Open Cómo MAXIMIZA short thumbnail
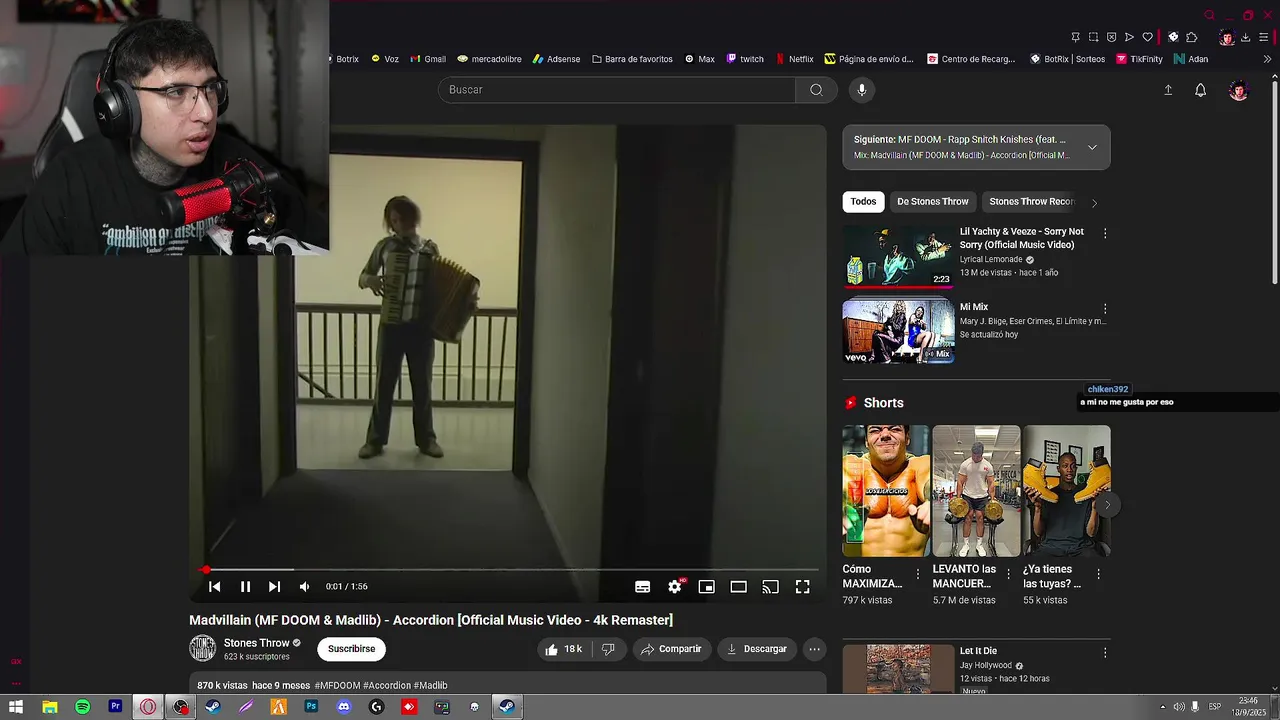 point(886,491)
